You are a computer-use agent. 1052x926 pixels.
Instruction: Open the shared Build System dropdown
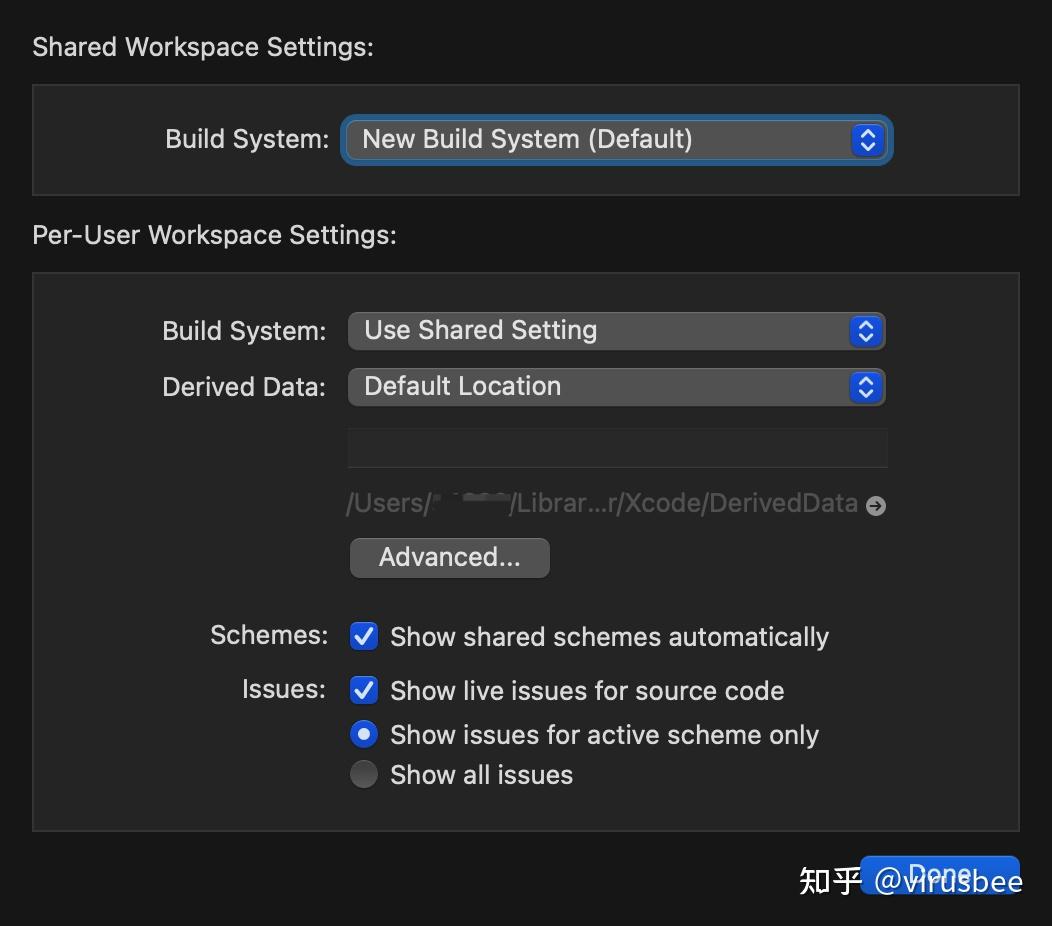click(615, 140)
